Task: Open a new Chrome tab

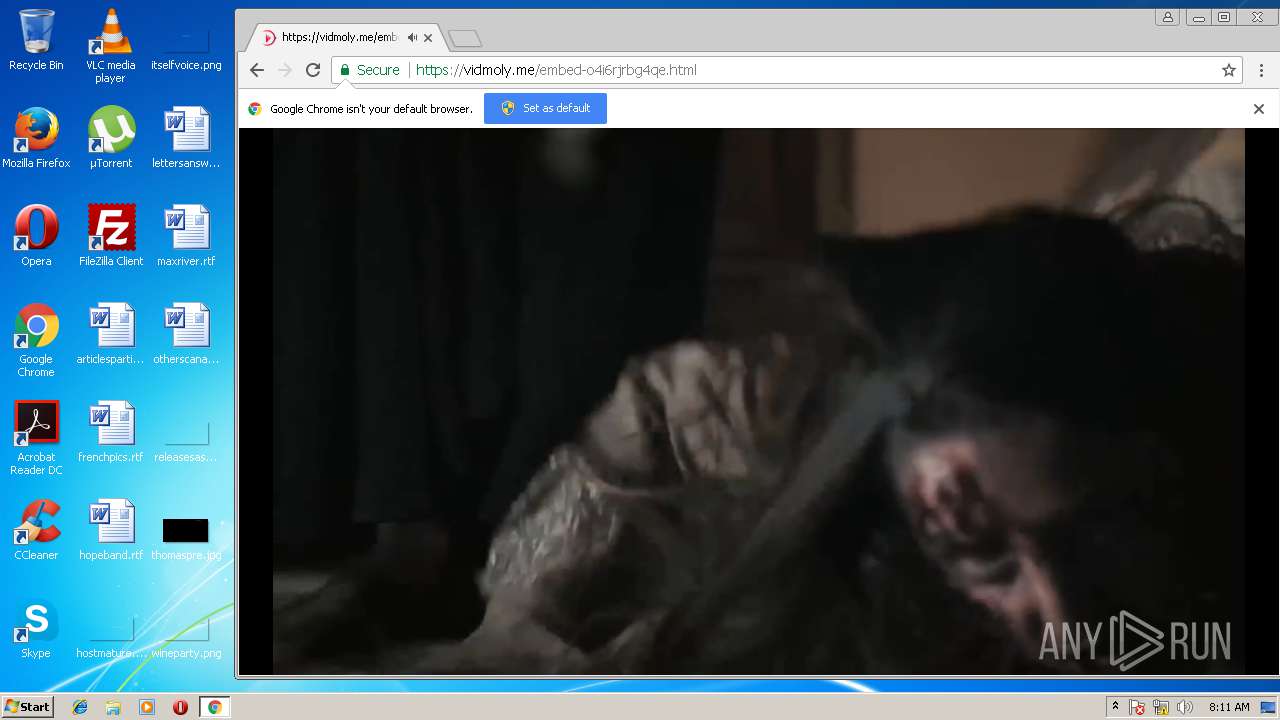Action: click(465, 39)
